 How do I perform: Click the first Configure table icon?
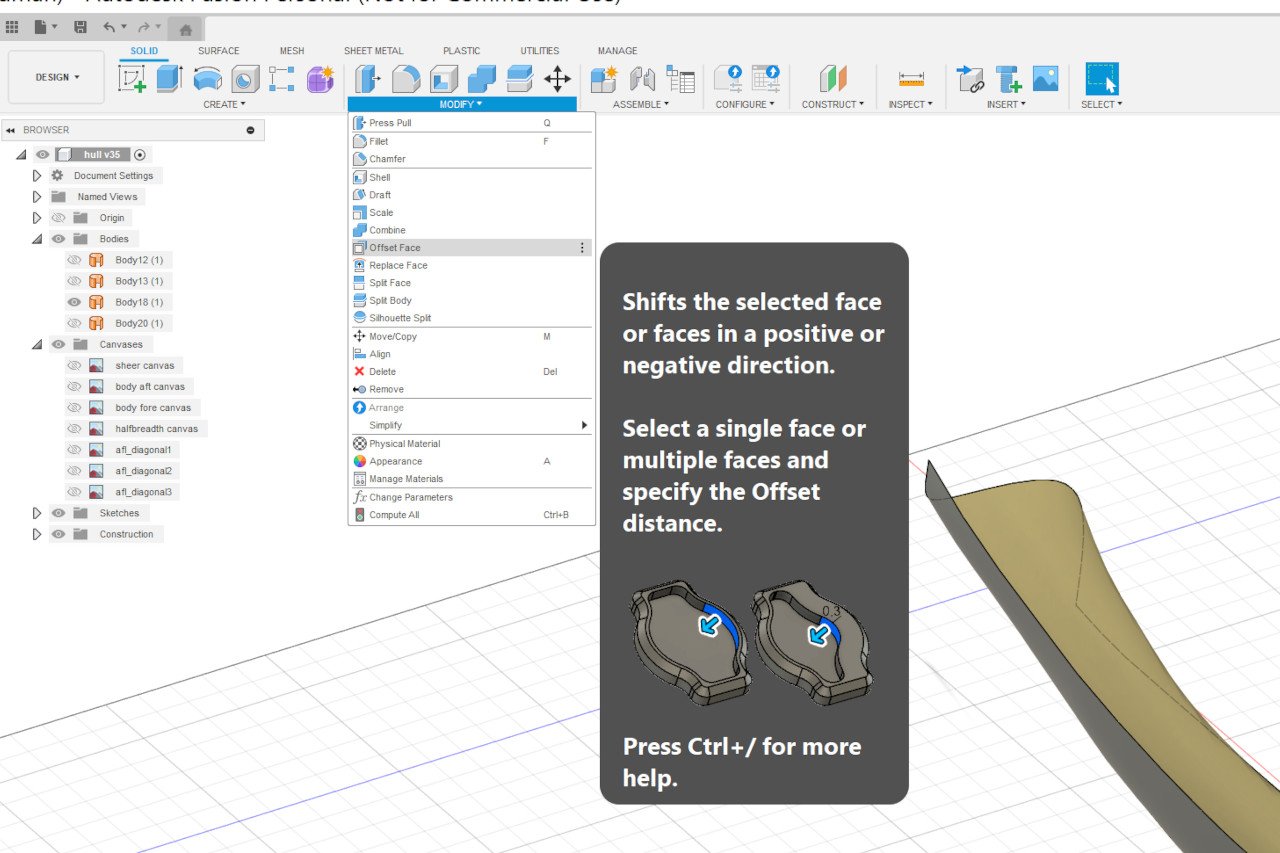coord(729,79)
